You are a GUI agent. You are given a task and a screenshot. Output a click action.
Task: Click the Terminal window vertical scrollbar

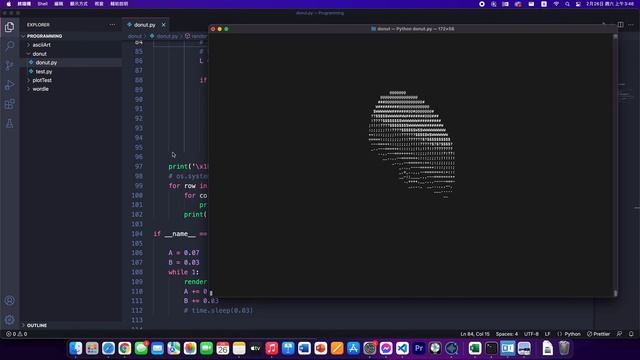615,165
